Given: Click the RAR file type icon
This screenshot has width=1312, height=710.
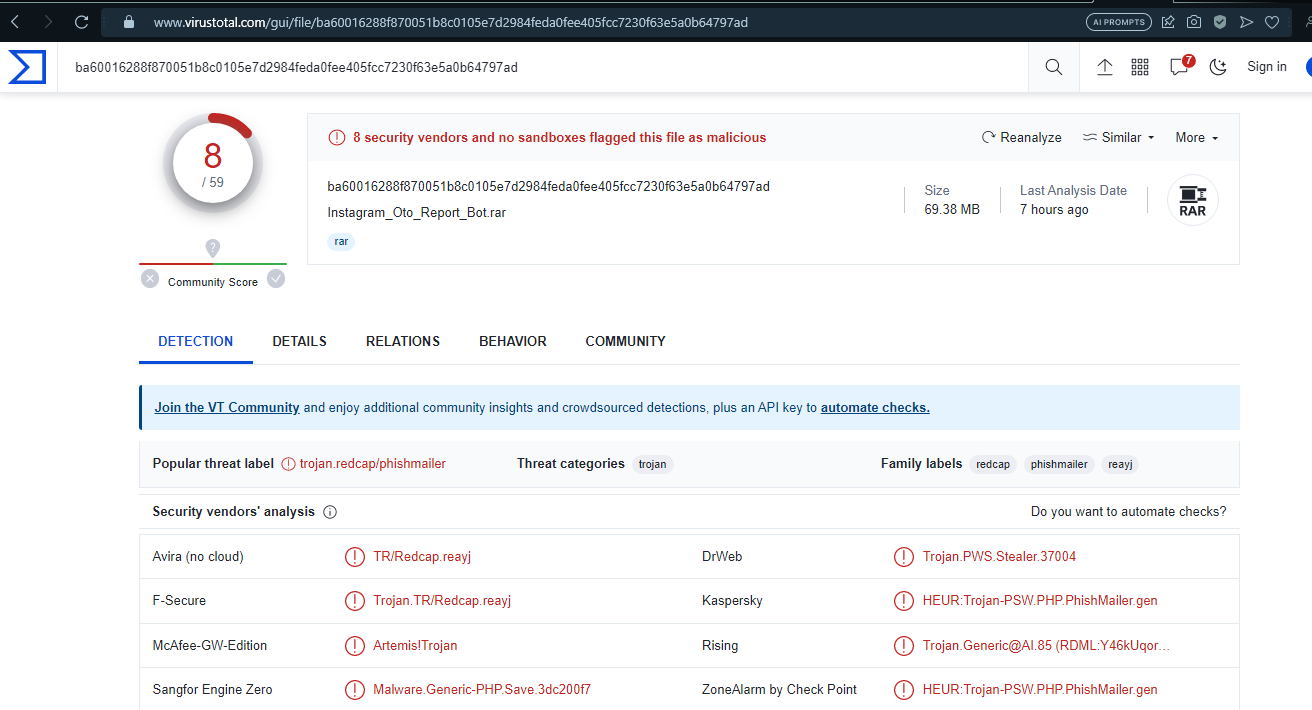Looking at the screenshot, I should pos(1192,200).
